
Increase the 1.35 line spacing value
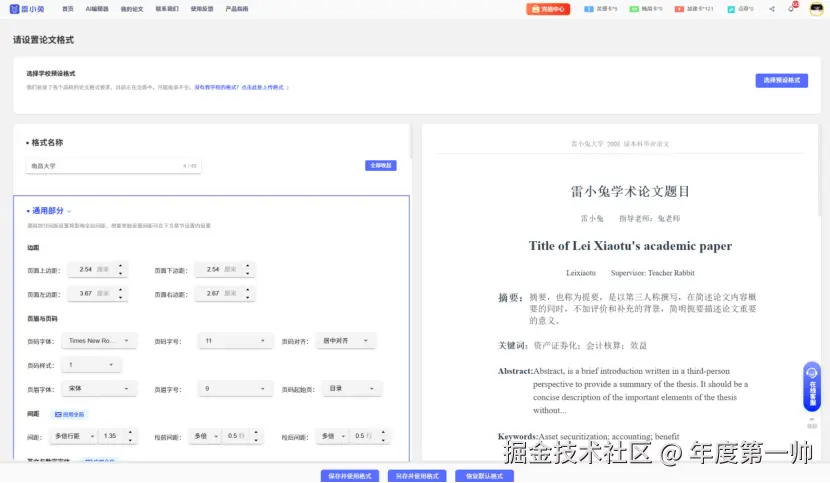pyautogui.click(x=130, y=433)
